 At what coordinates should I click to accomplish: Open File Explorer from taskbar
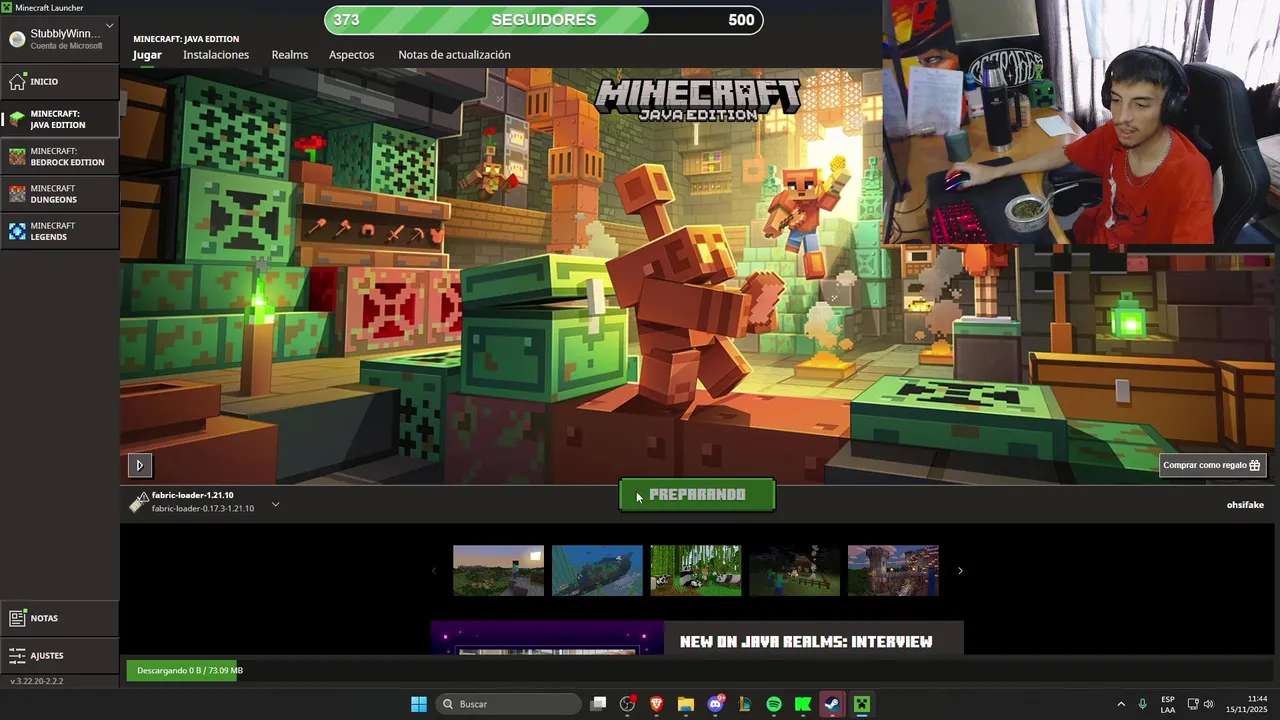pos(686,704)
